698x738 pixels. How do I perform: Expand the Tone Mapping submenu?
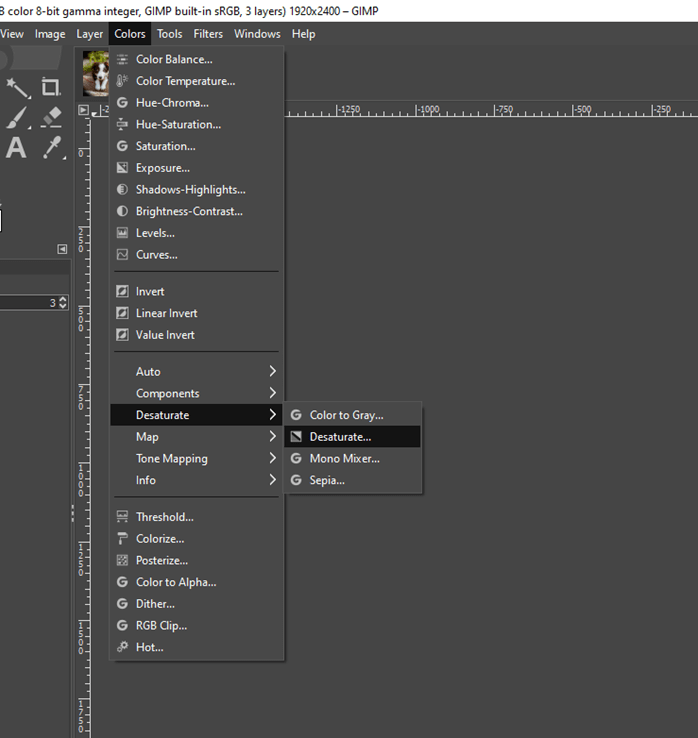(197, 458)
